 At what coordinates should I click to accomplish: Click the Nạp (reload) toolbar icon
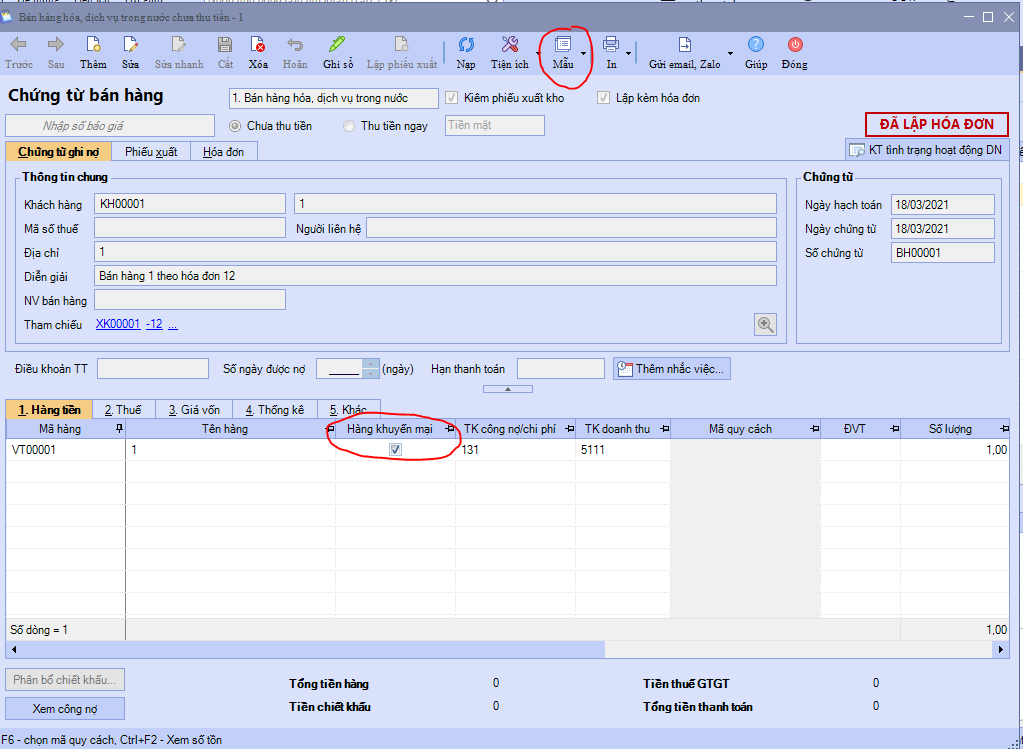[466, 44]
